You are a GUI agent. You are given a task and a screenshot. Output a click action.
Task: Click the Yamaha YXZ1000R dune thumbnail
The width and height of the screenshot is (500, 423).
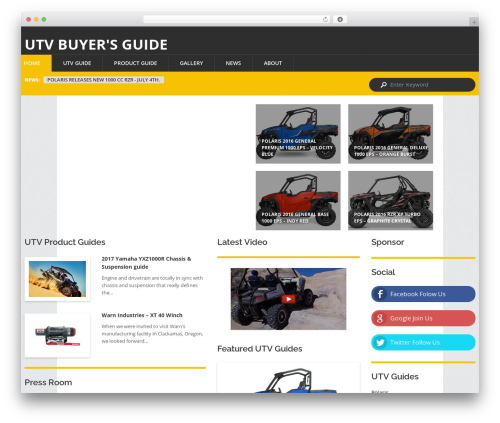click(57, 279)
